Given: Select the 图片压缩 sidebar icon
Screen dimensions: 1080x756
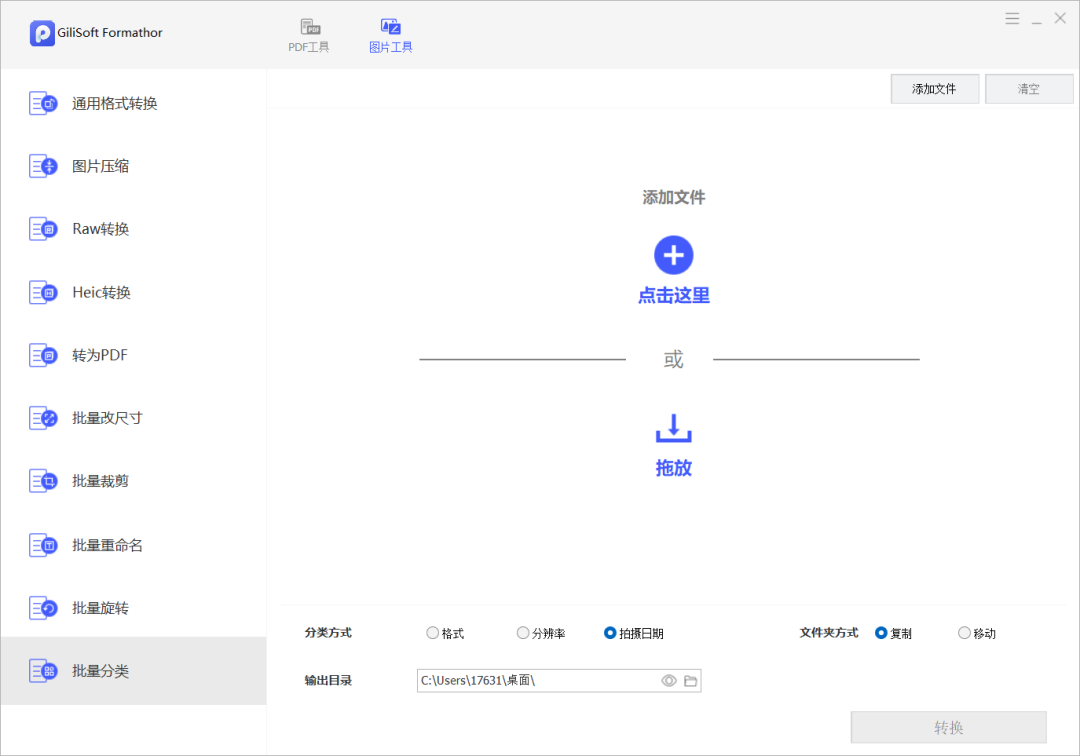Looking at the screenshot, I should pos(43,166).
